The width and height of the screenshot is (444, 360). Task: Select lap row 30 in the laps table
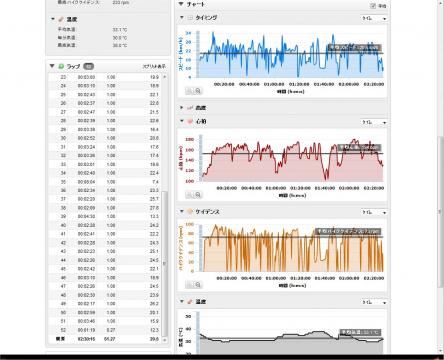click(105, 138)
